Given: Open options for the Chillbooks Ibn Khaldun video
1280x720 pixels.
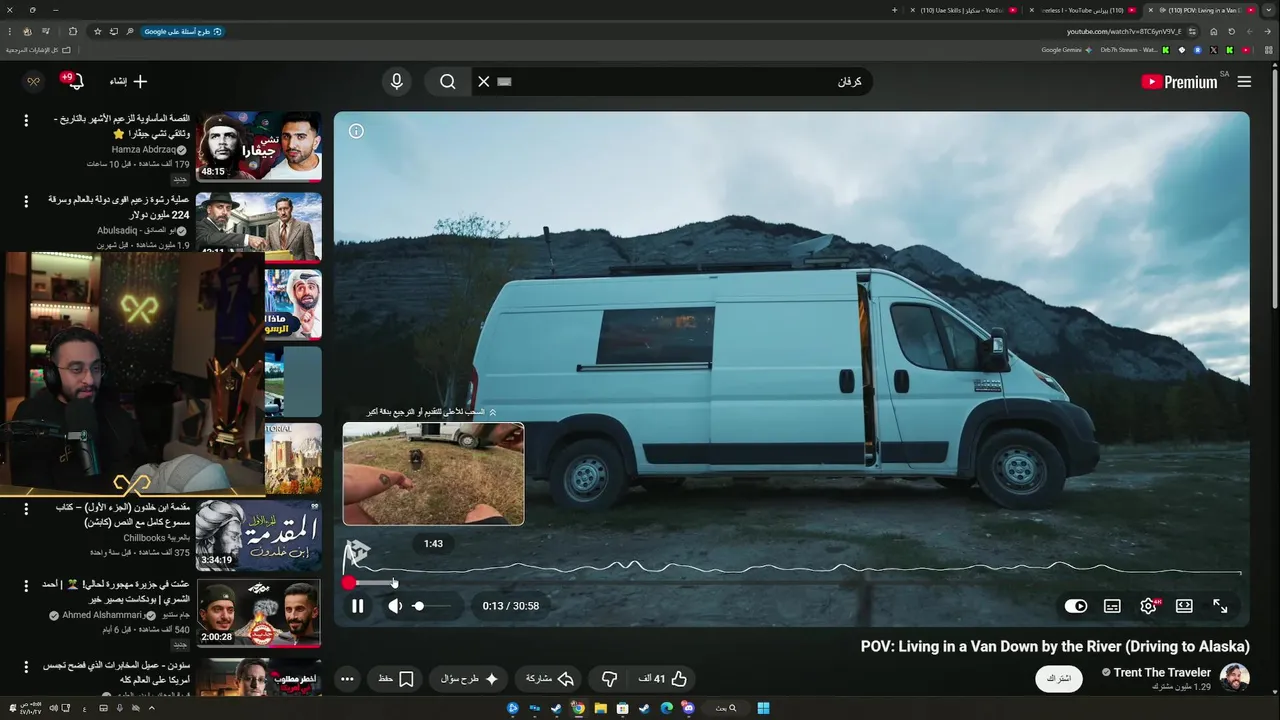Looking at the screenshot, I should point(27,509).
